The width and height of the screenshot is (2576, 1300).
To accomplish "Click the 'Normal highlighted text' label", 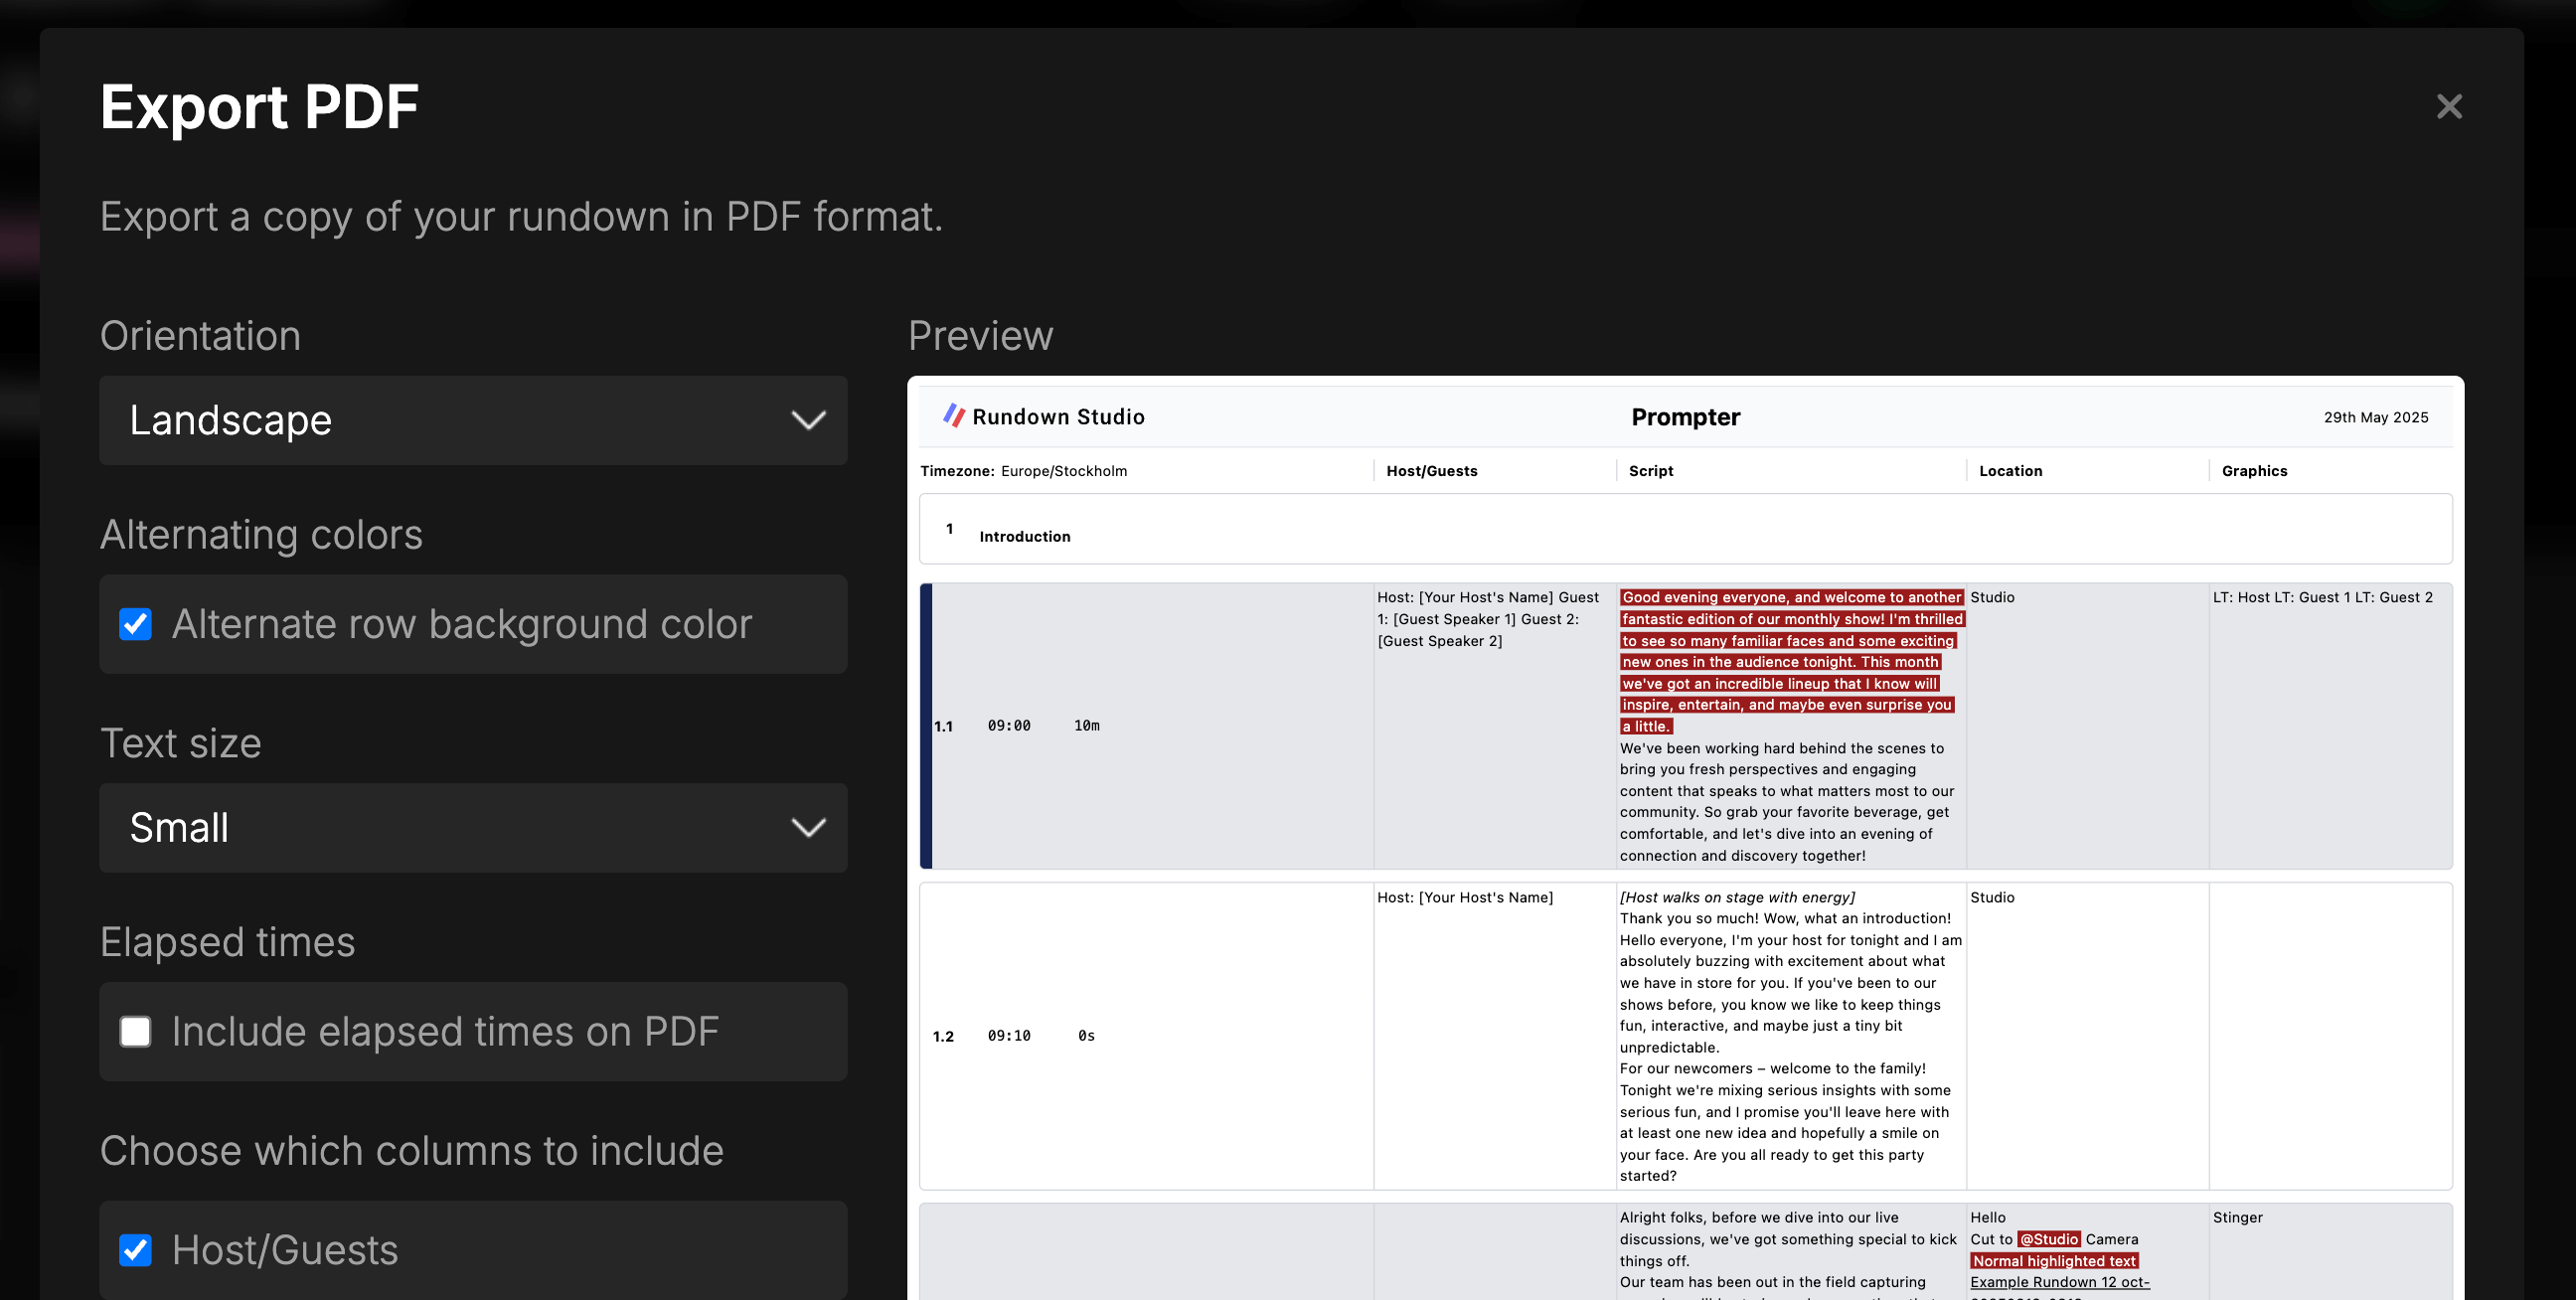I will point(2054,1261).
